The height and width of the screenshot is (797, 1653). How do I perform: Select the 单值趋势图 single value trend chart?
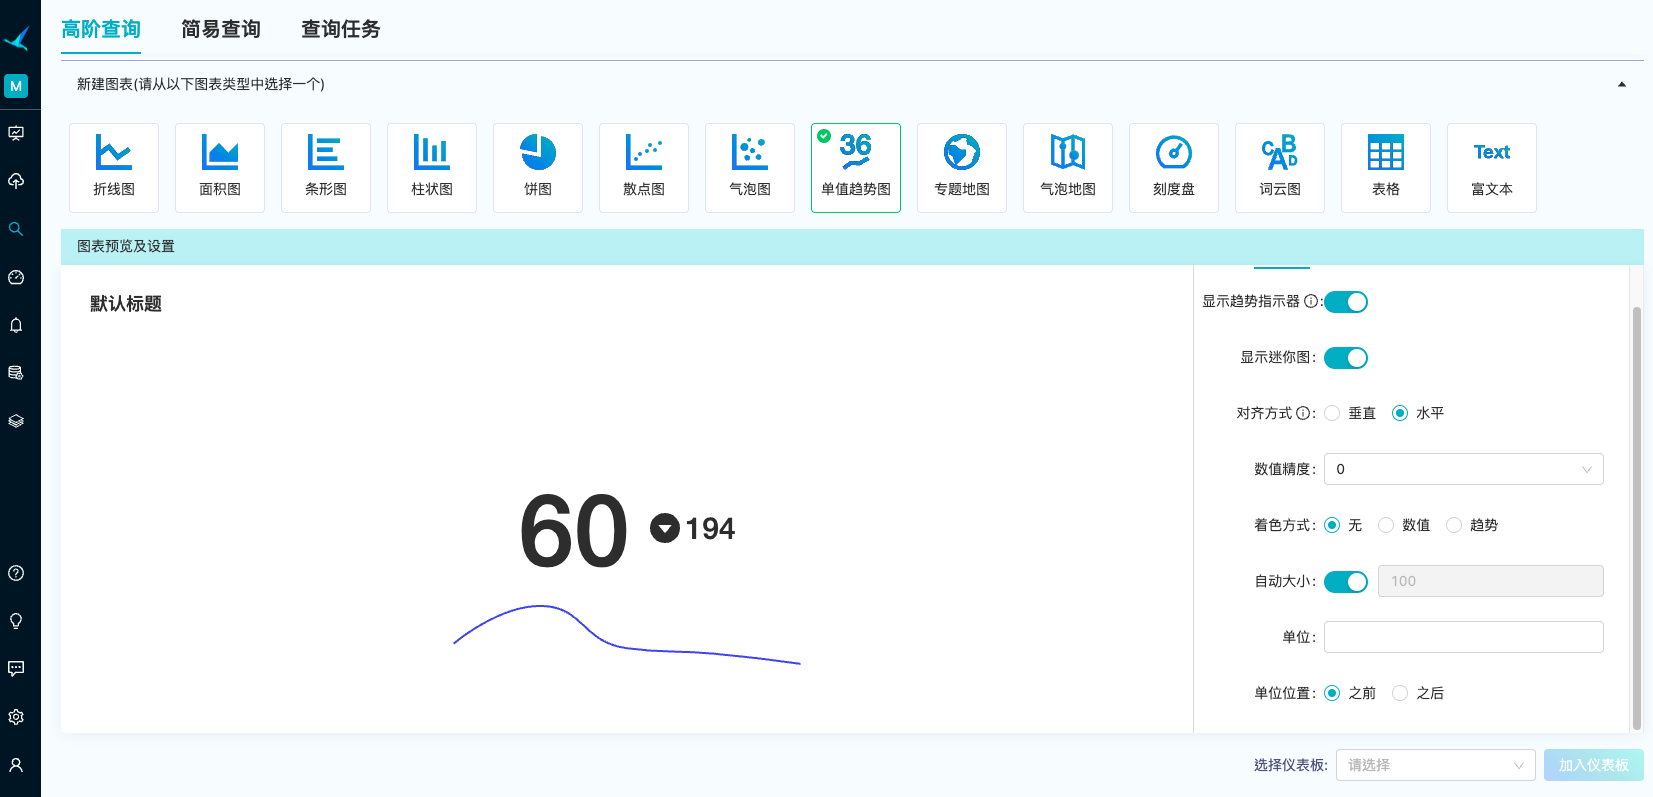tap(856, 168)
